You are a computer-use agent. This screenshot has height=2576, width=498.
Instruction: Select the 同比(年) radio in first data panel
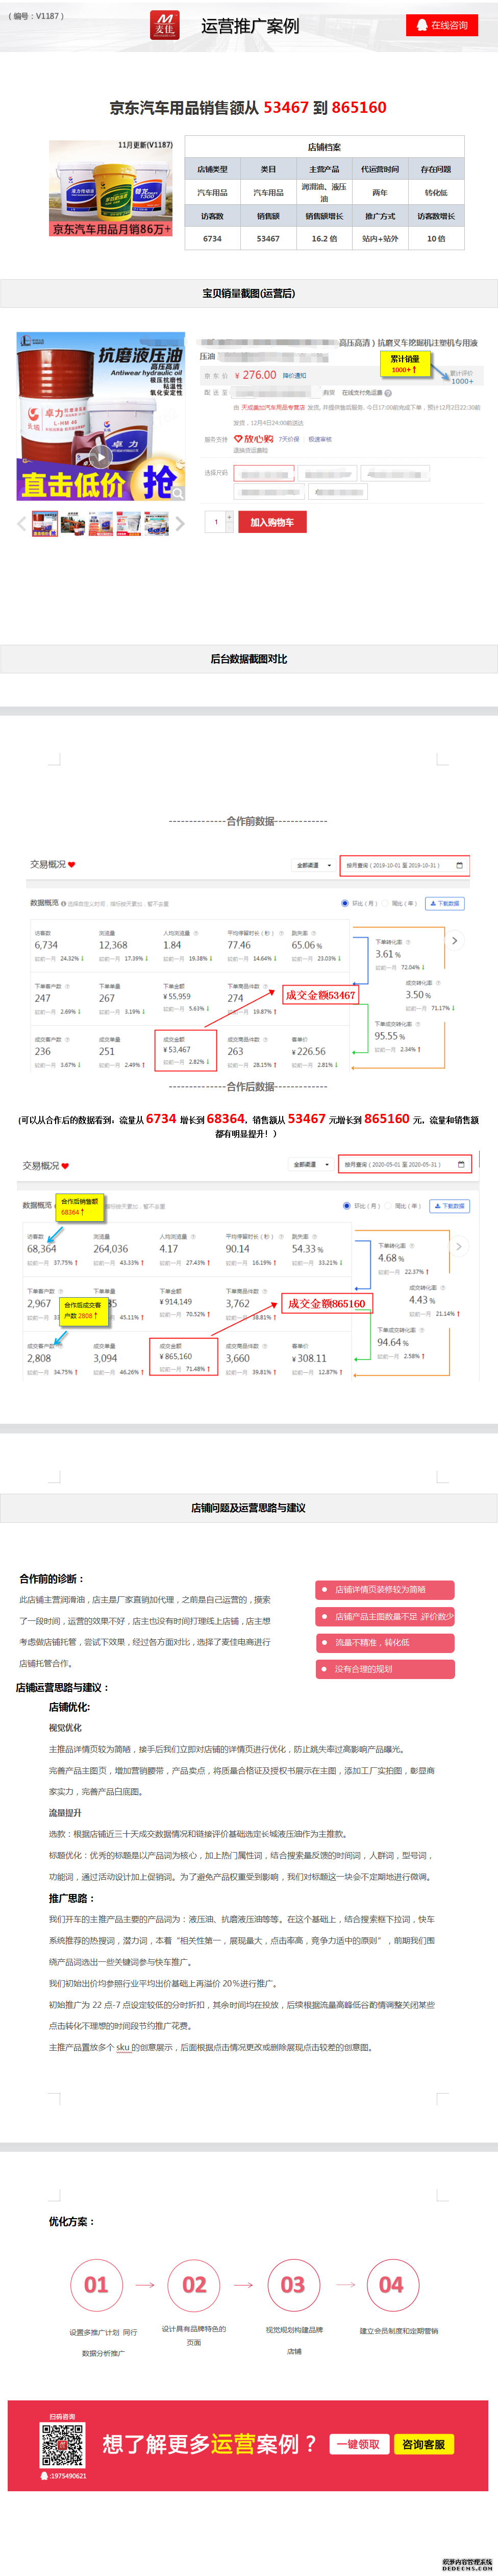[386, 903]
